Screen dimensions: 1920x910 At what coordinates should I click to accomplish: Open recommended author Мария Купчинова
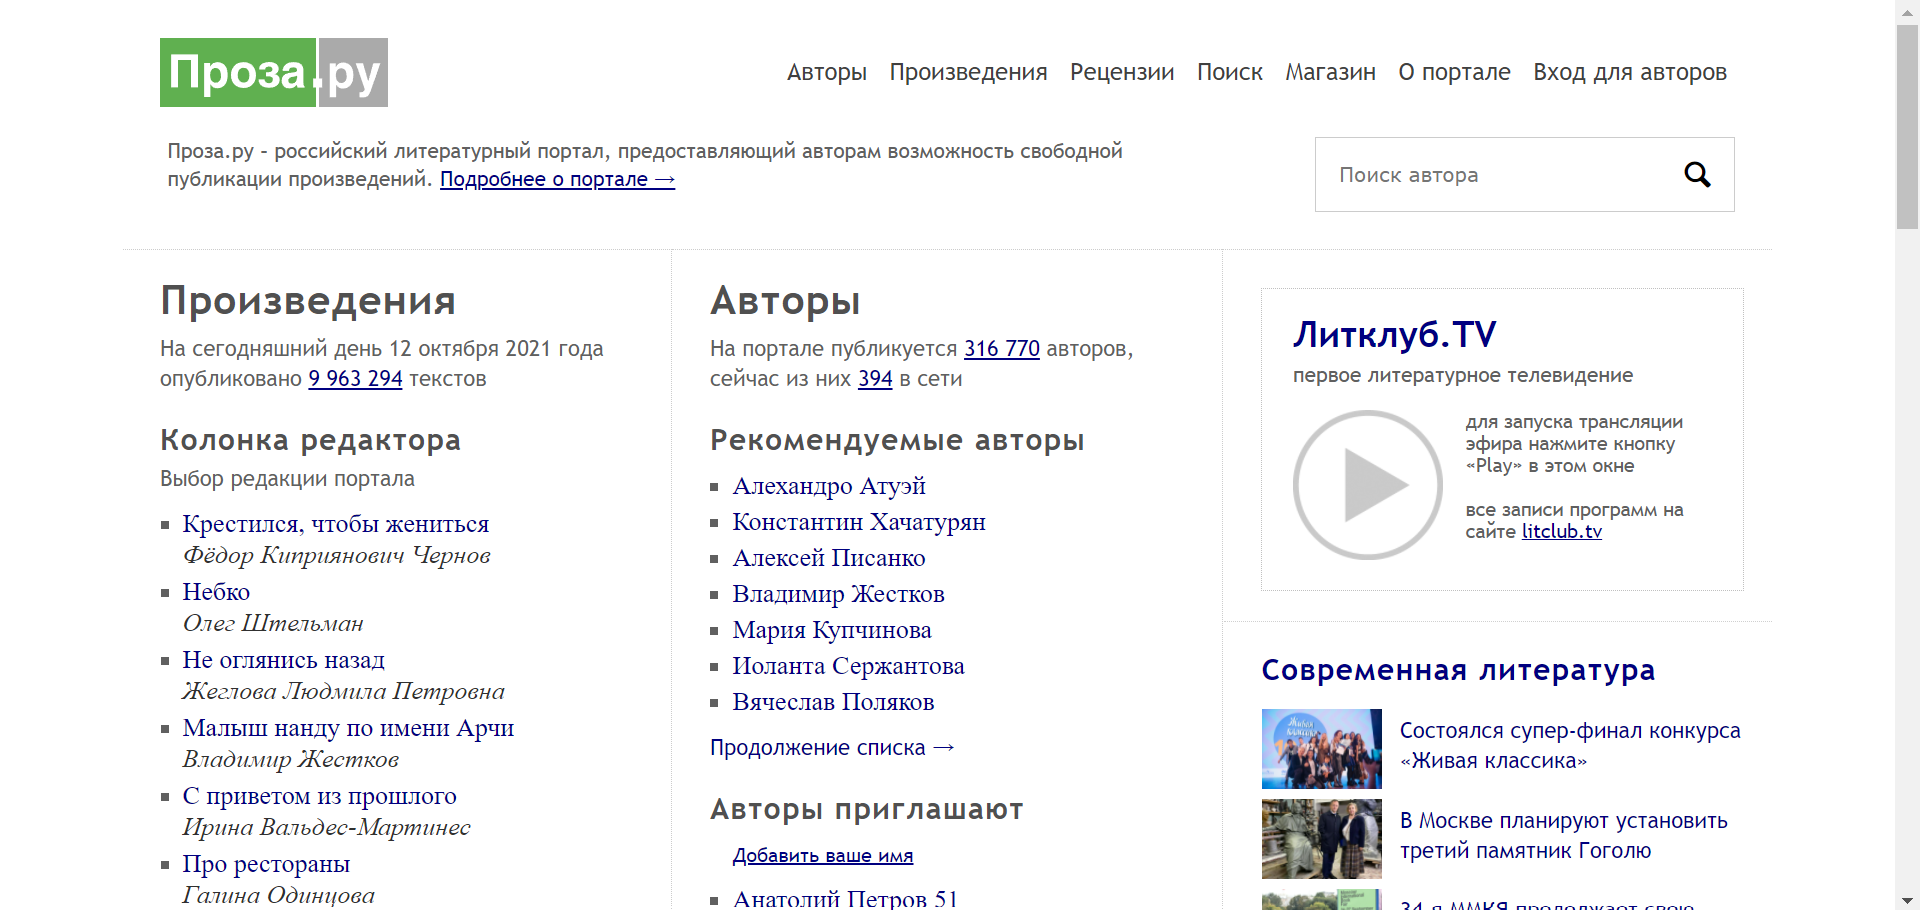(832, 630)
